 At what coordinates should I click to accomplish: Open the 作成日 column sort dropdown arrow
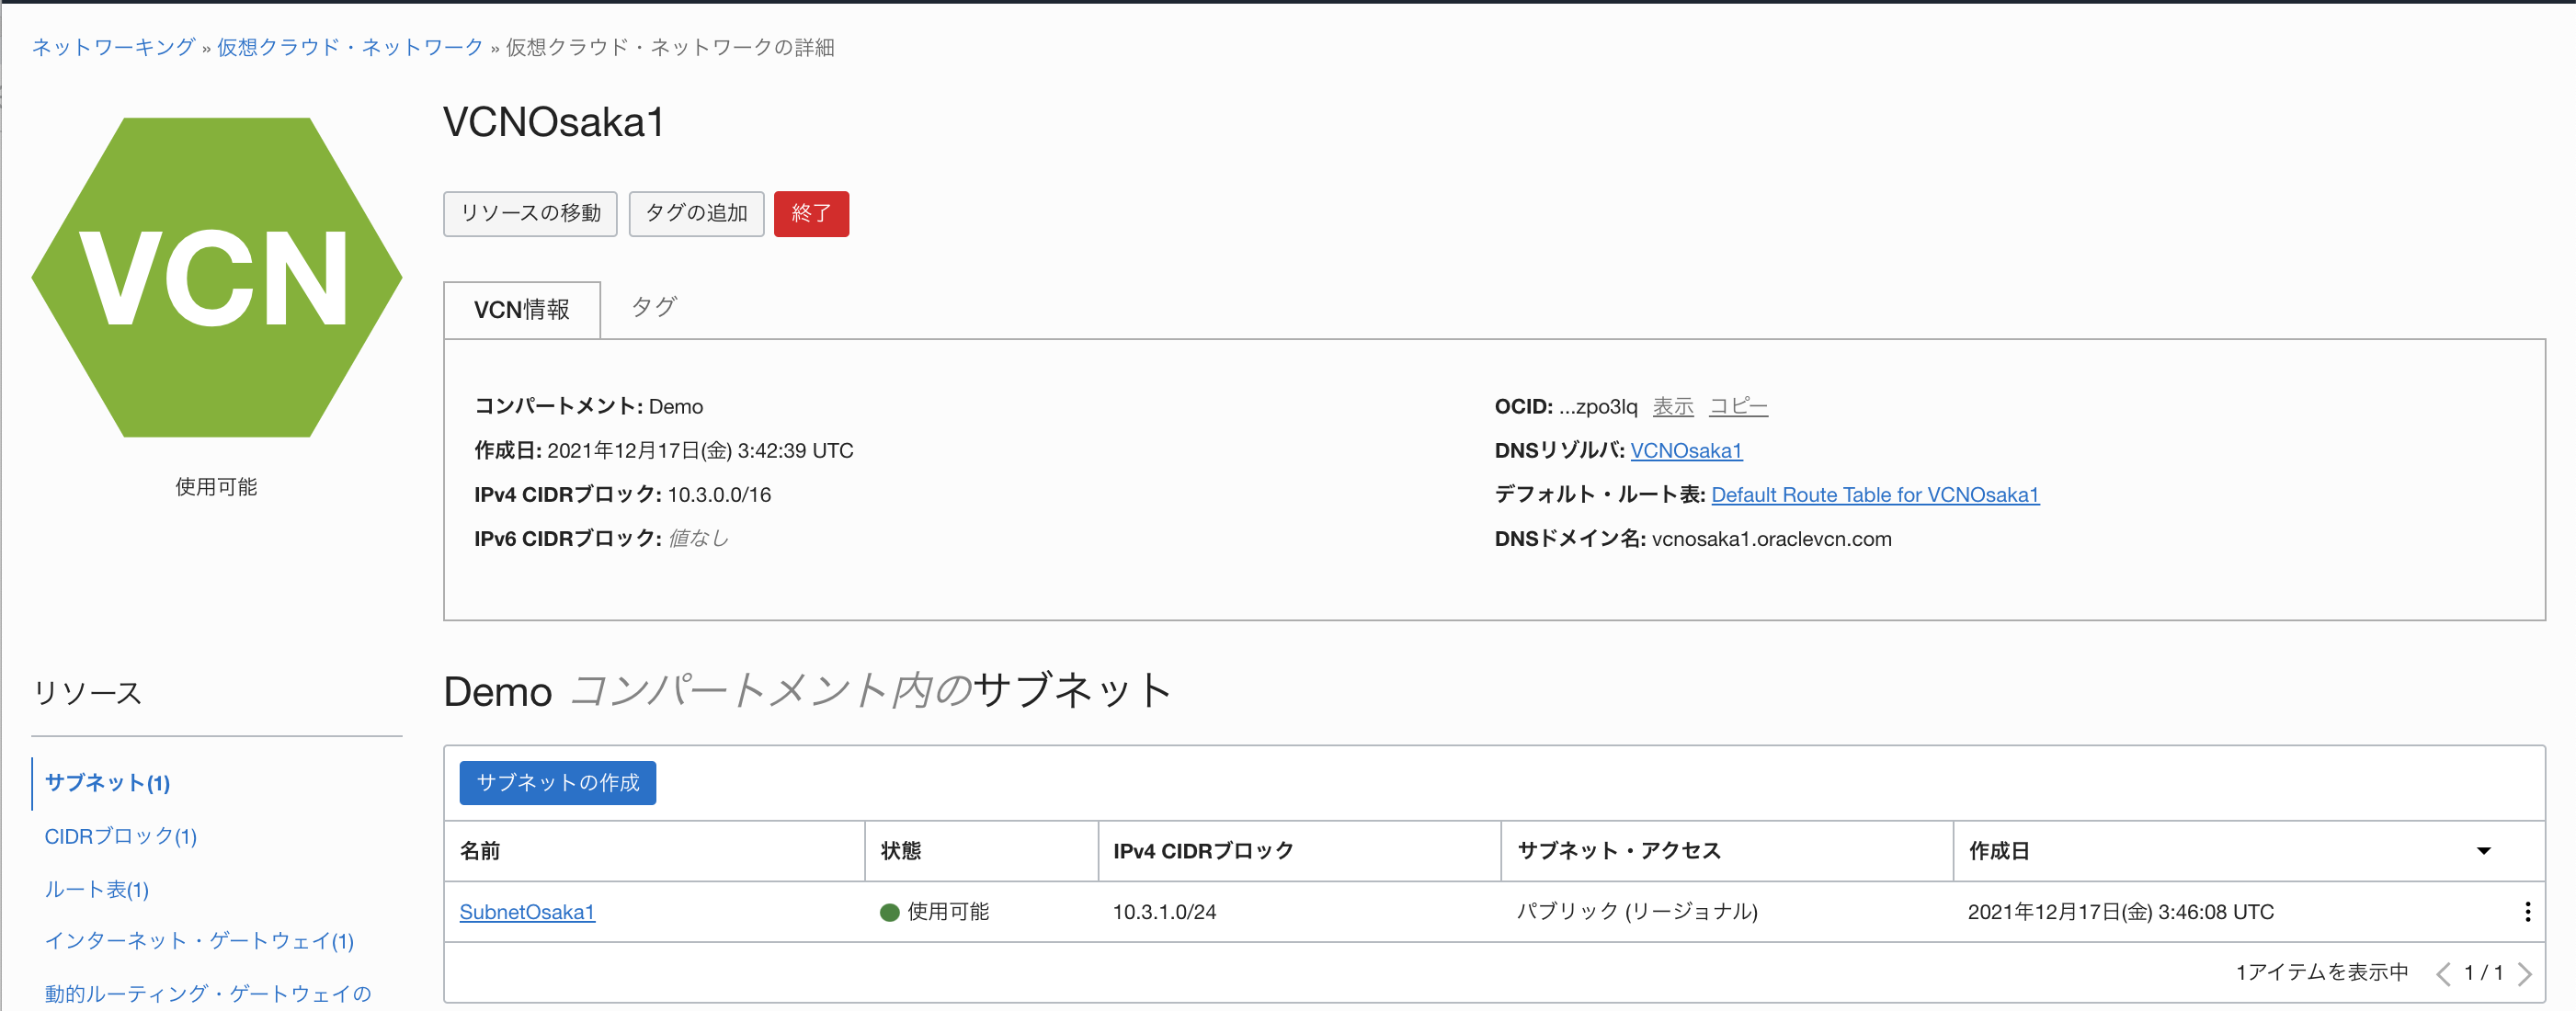(x=2484, y=851)
